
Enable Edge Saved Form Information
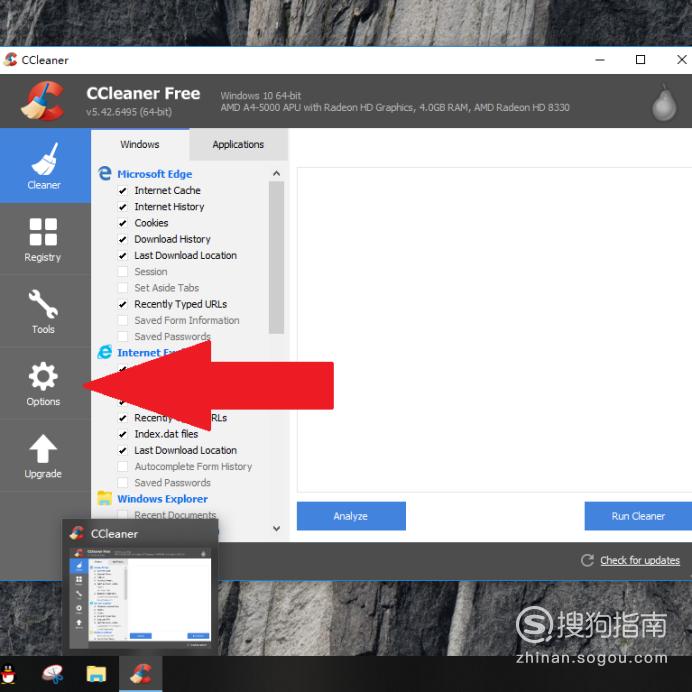tap(123, 320)
